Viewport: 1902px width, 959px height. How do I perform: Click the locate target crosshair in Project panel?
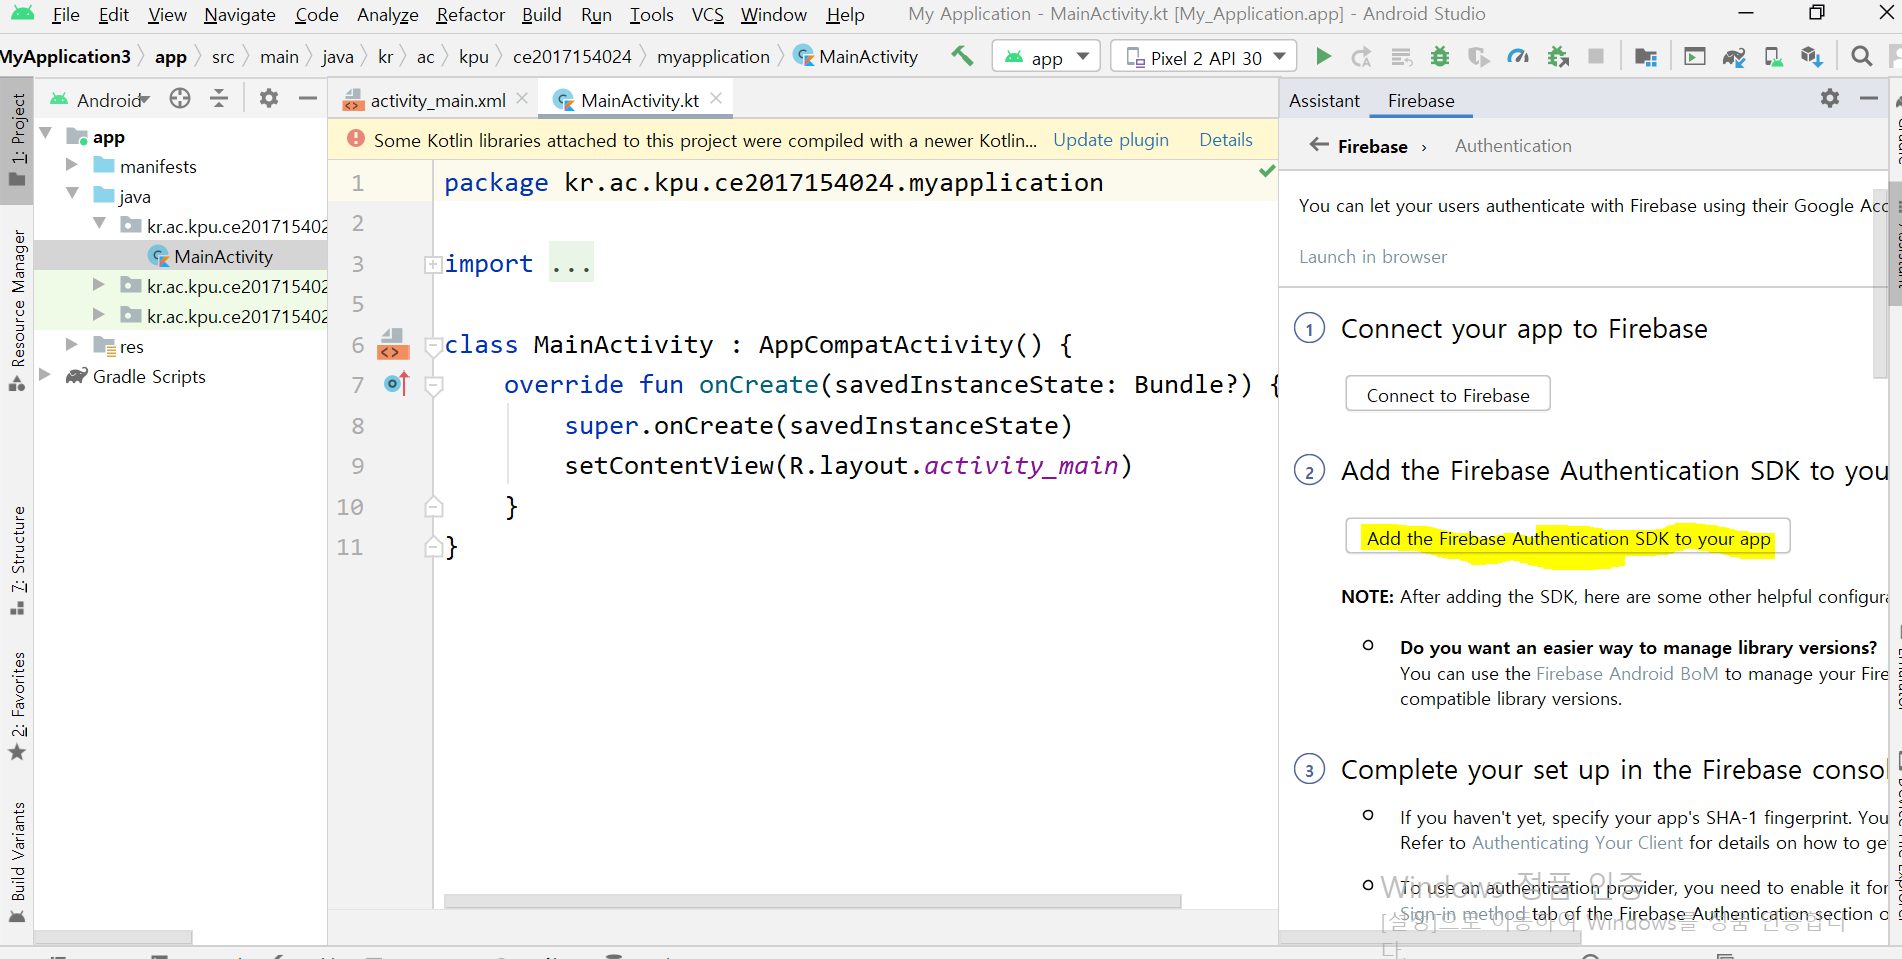point(180,98)
